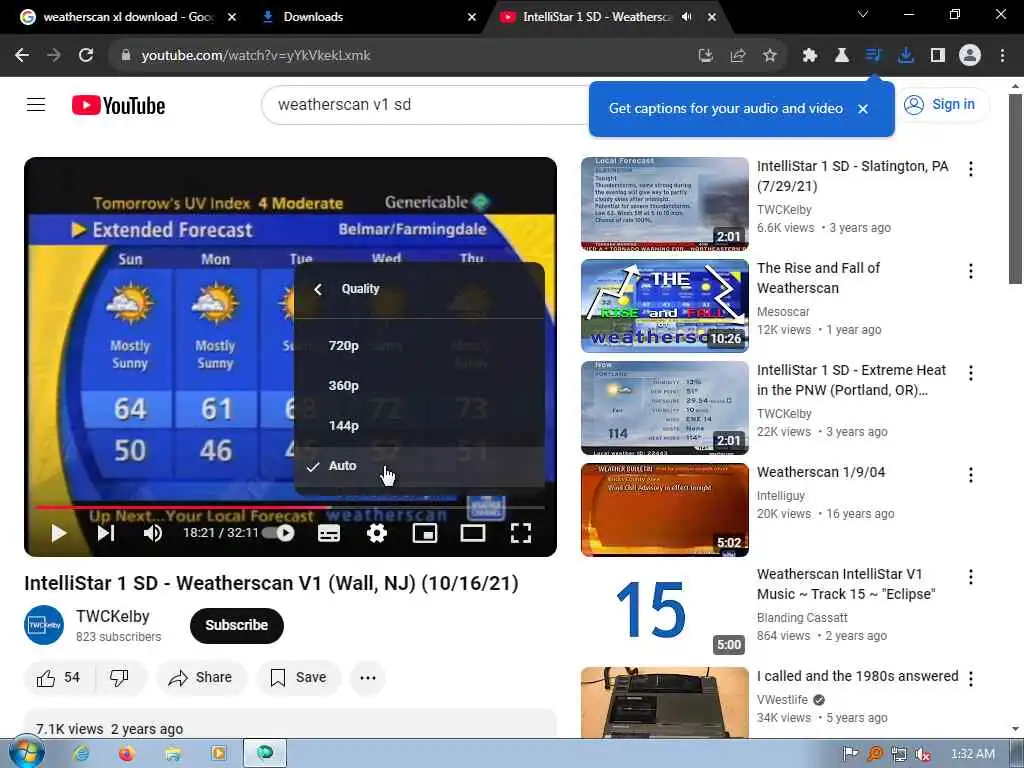Open Chrome extensions puzzle icon
The height and width of the screenshot is (768, 1024).
[x=810, y=56]
